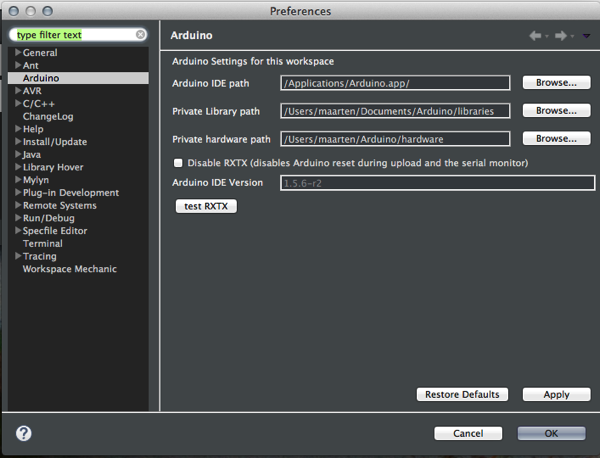
Task: Click the Arduino IDE Version field
Action: tap(437, 183)
